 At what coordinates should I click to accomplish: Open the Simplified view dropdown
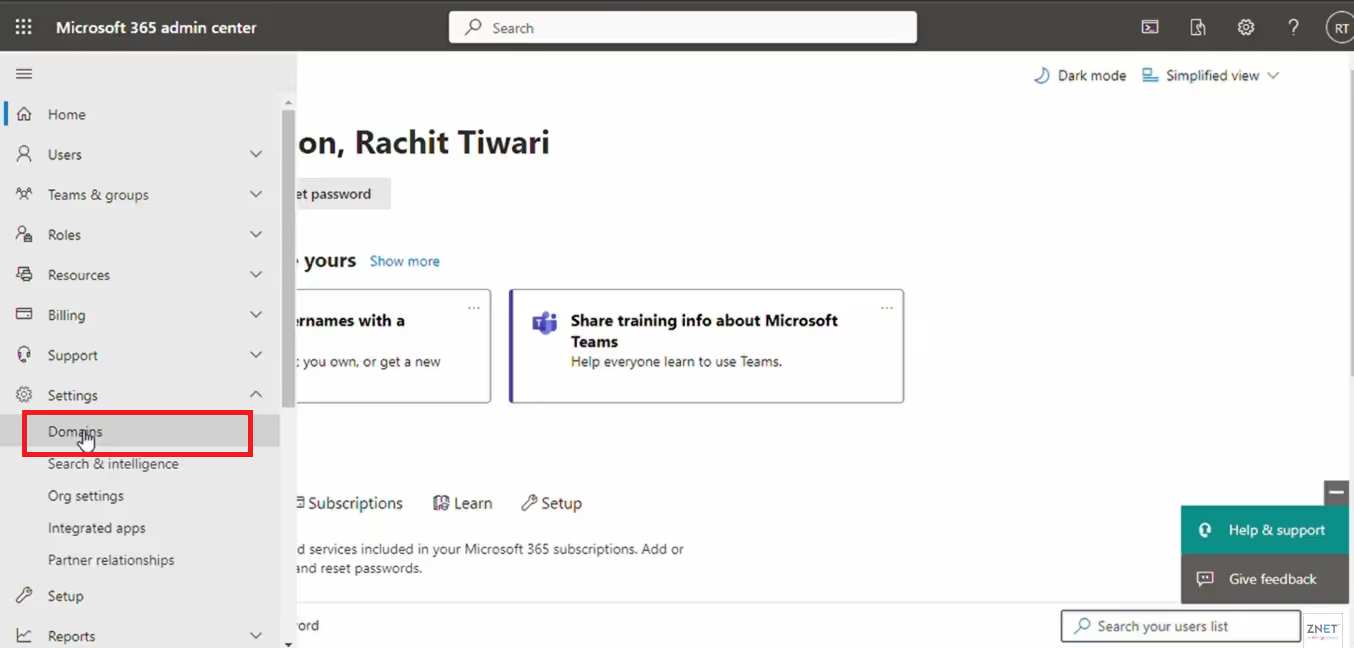pyautogui.click(x=1211, y=76)
